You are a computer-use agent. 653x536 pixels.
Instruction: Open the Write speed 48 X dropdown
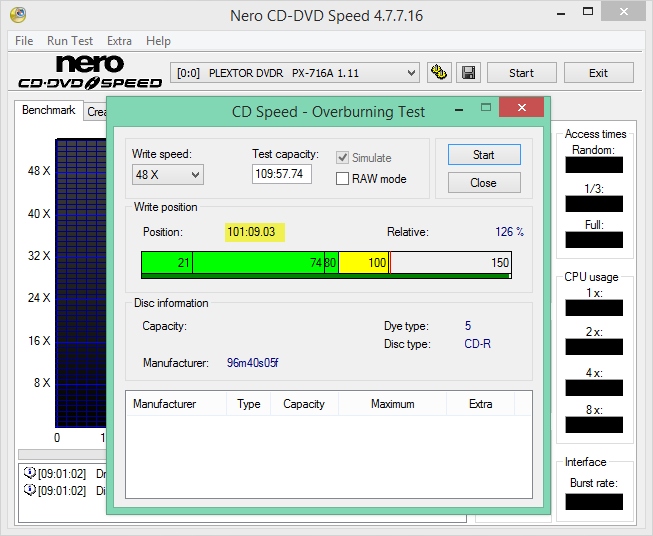pyautogui.click(x=167, y=175)
